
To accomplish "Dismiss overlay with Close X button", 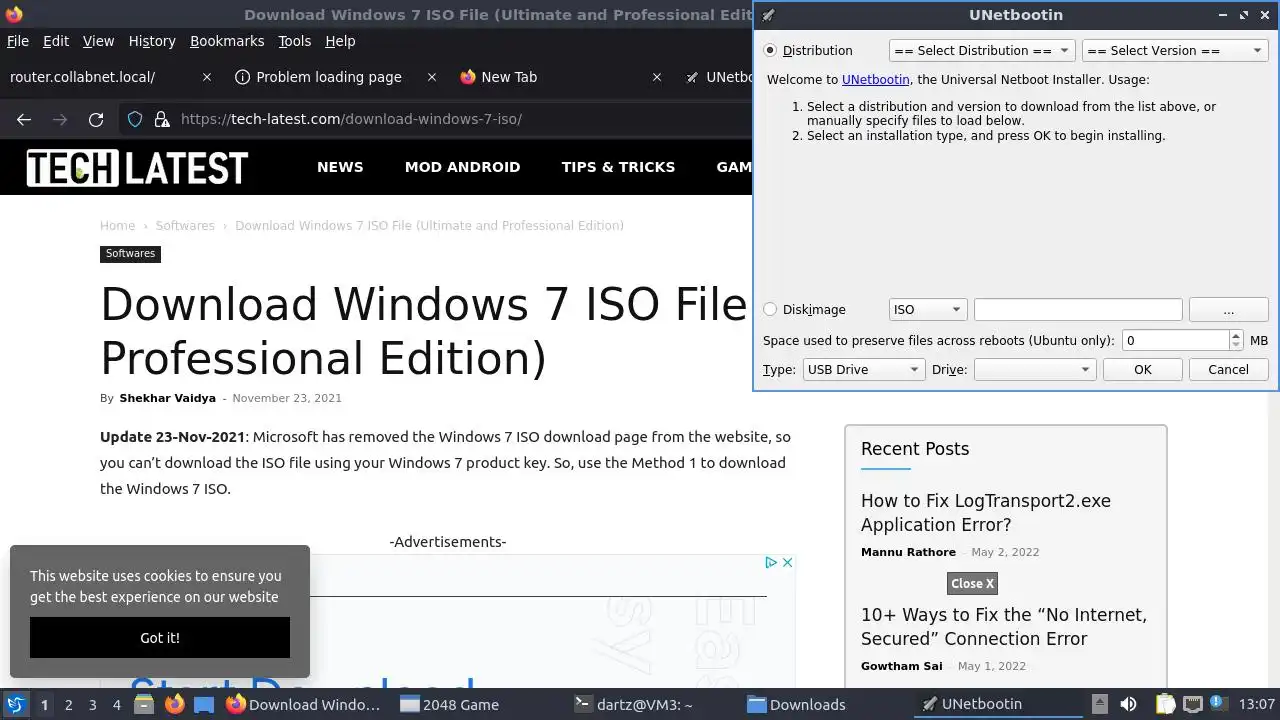I will coord(972,583).
